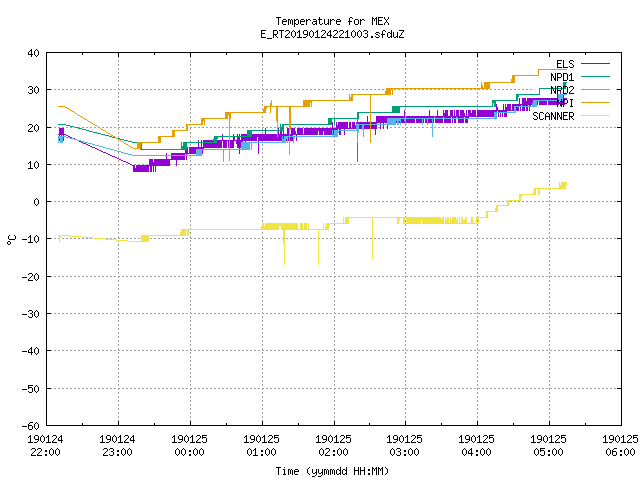Click the yellow SCANNER legend line sample
The height and width of the screenshot is (480, 640).
(595, 116)
